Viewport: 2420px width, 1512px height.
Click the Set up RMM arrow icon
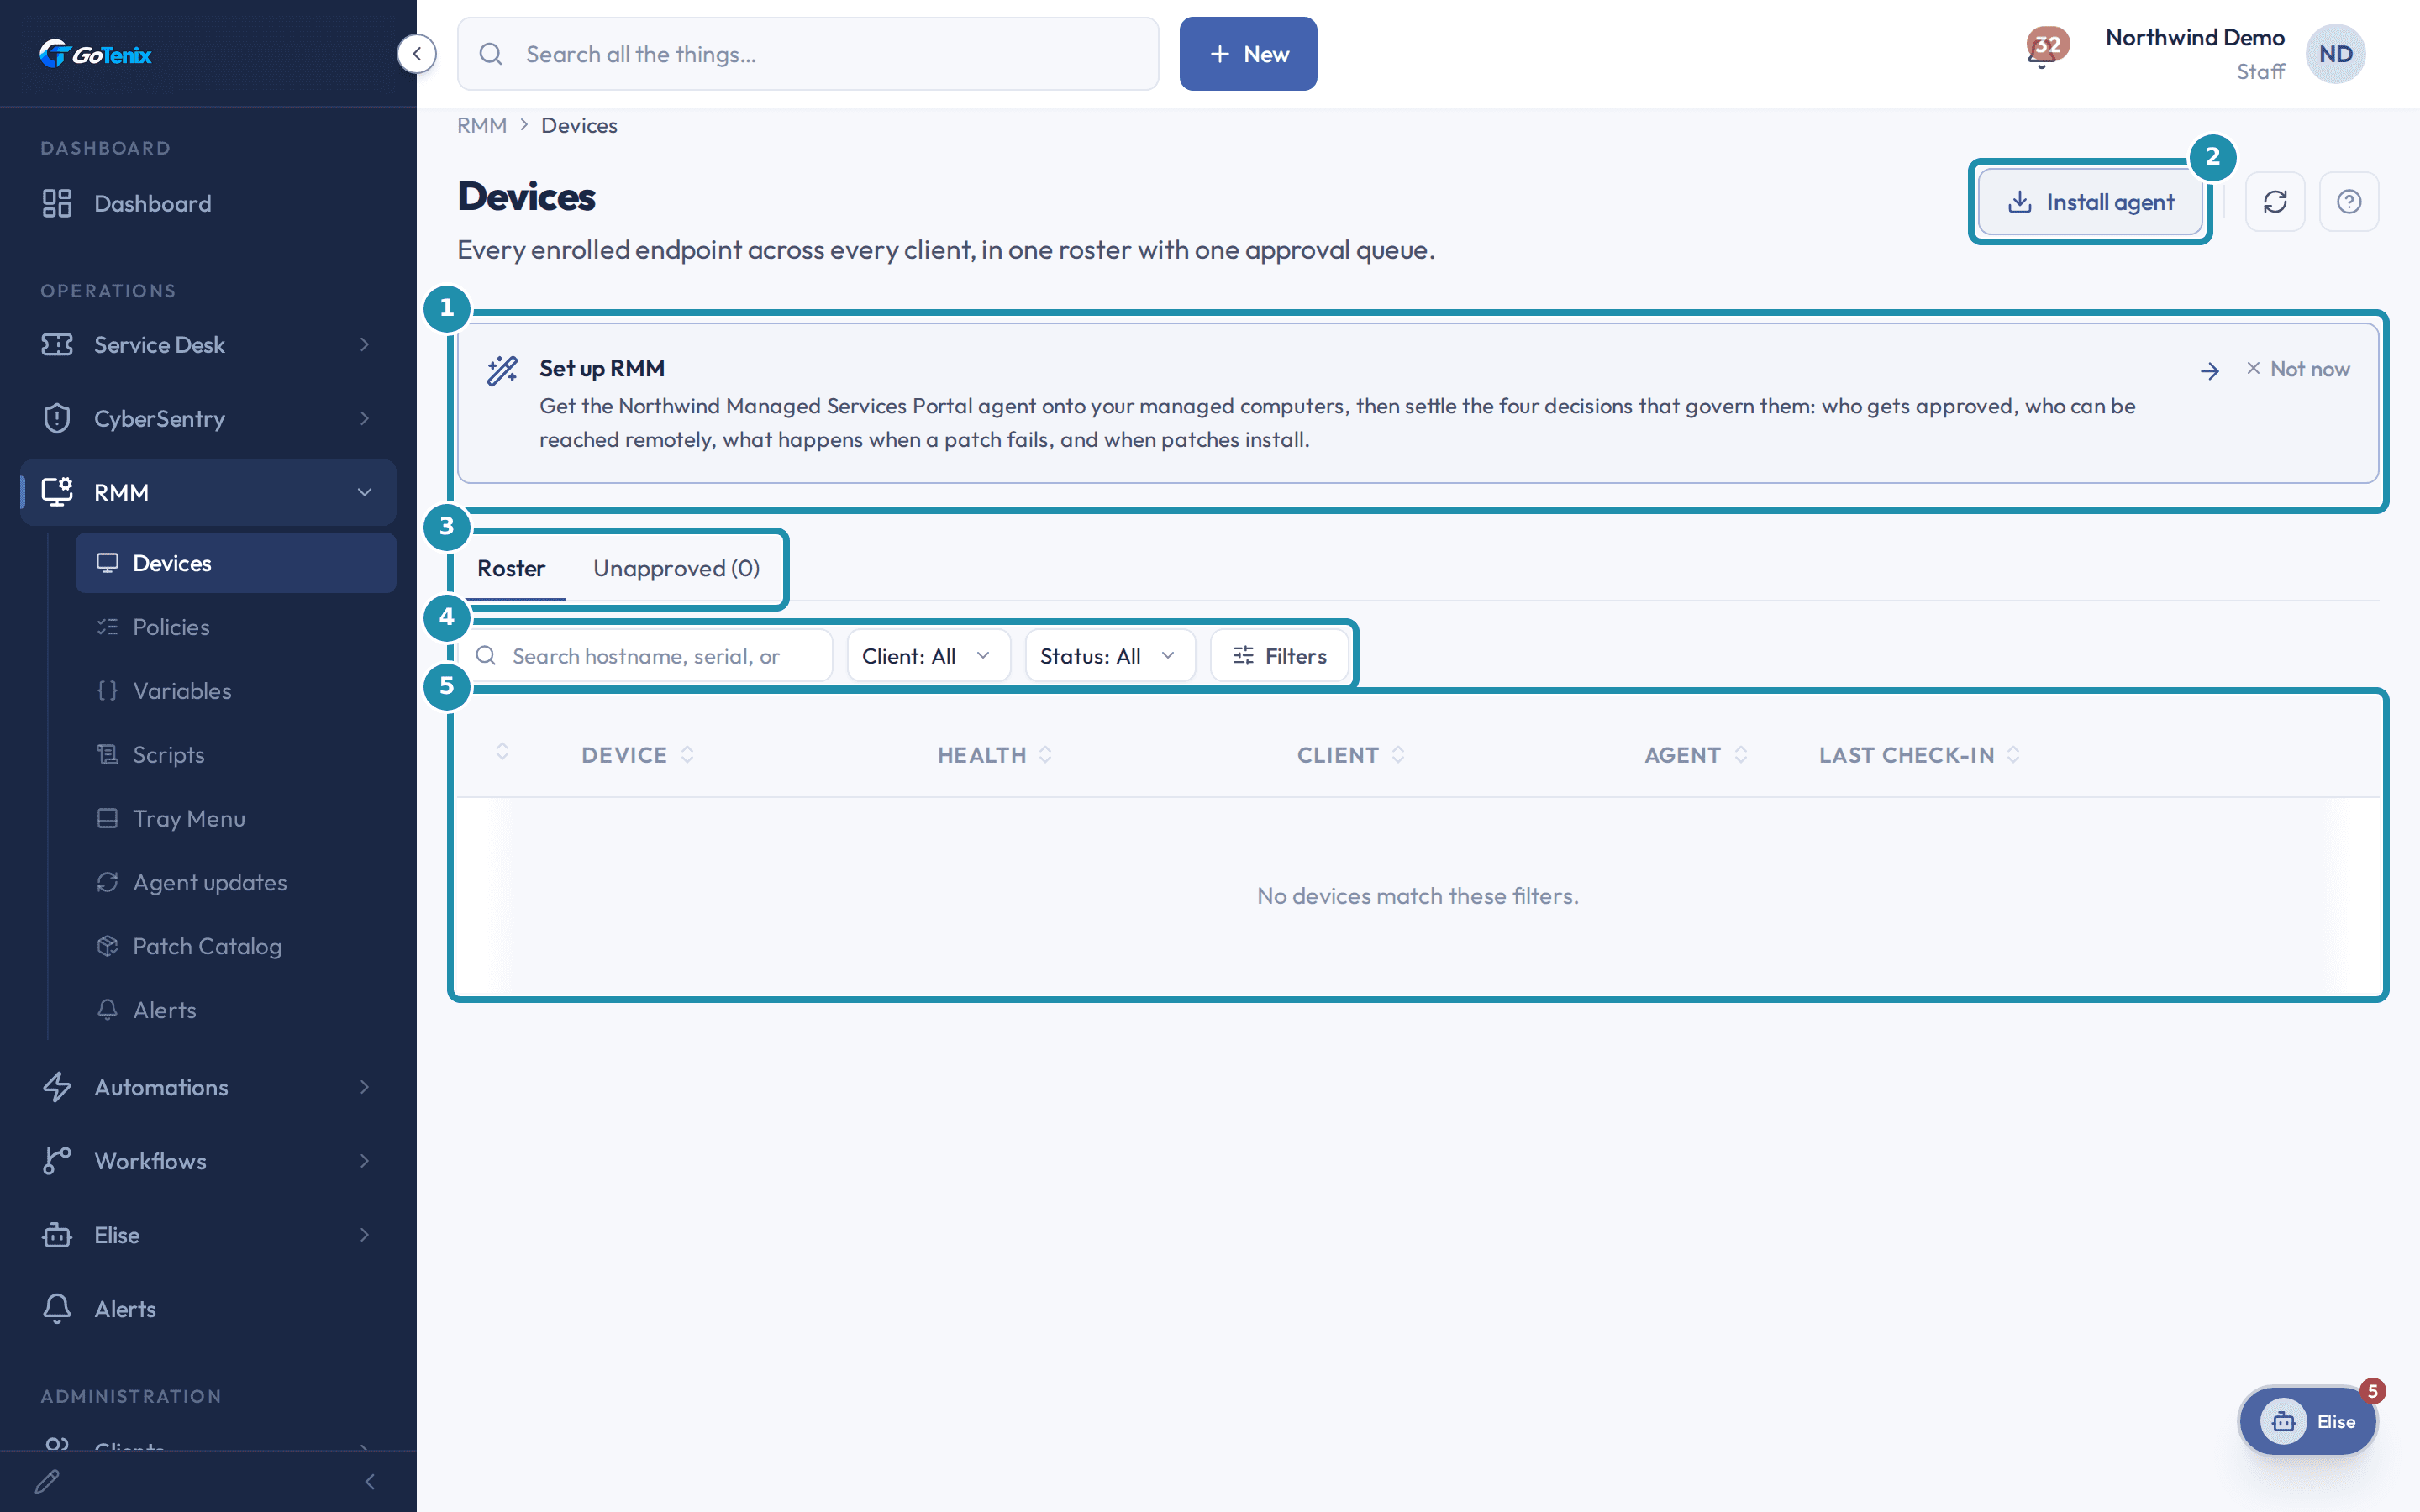click(x=2210, y=371)
